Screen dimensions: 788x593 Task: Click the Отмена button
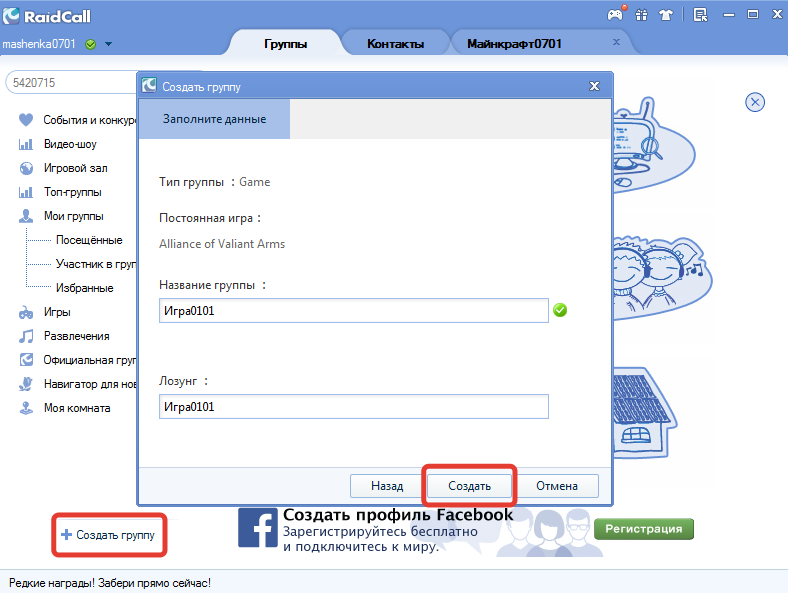click(557, 486)
